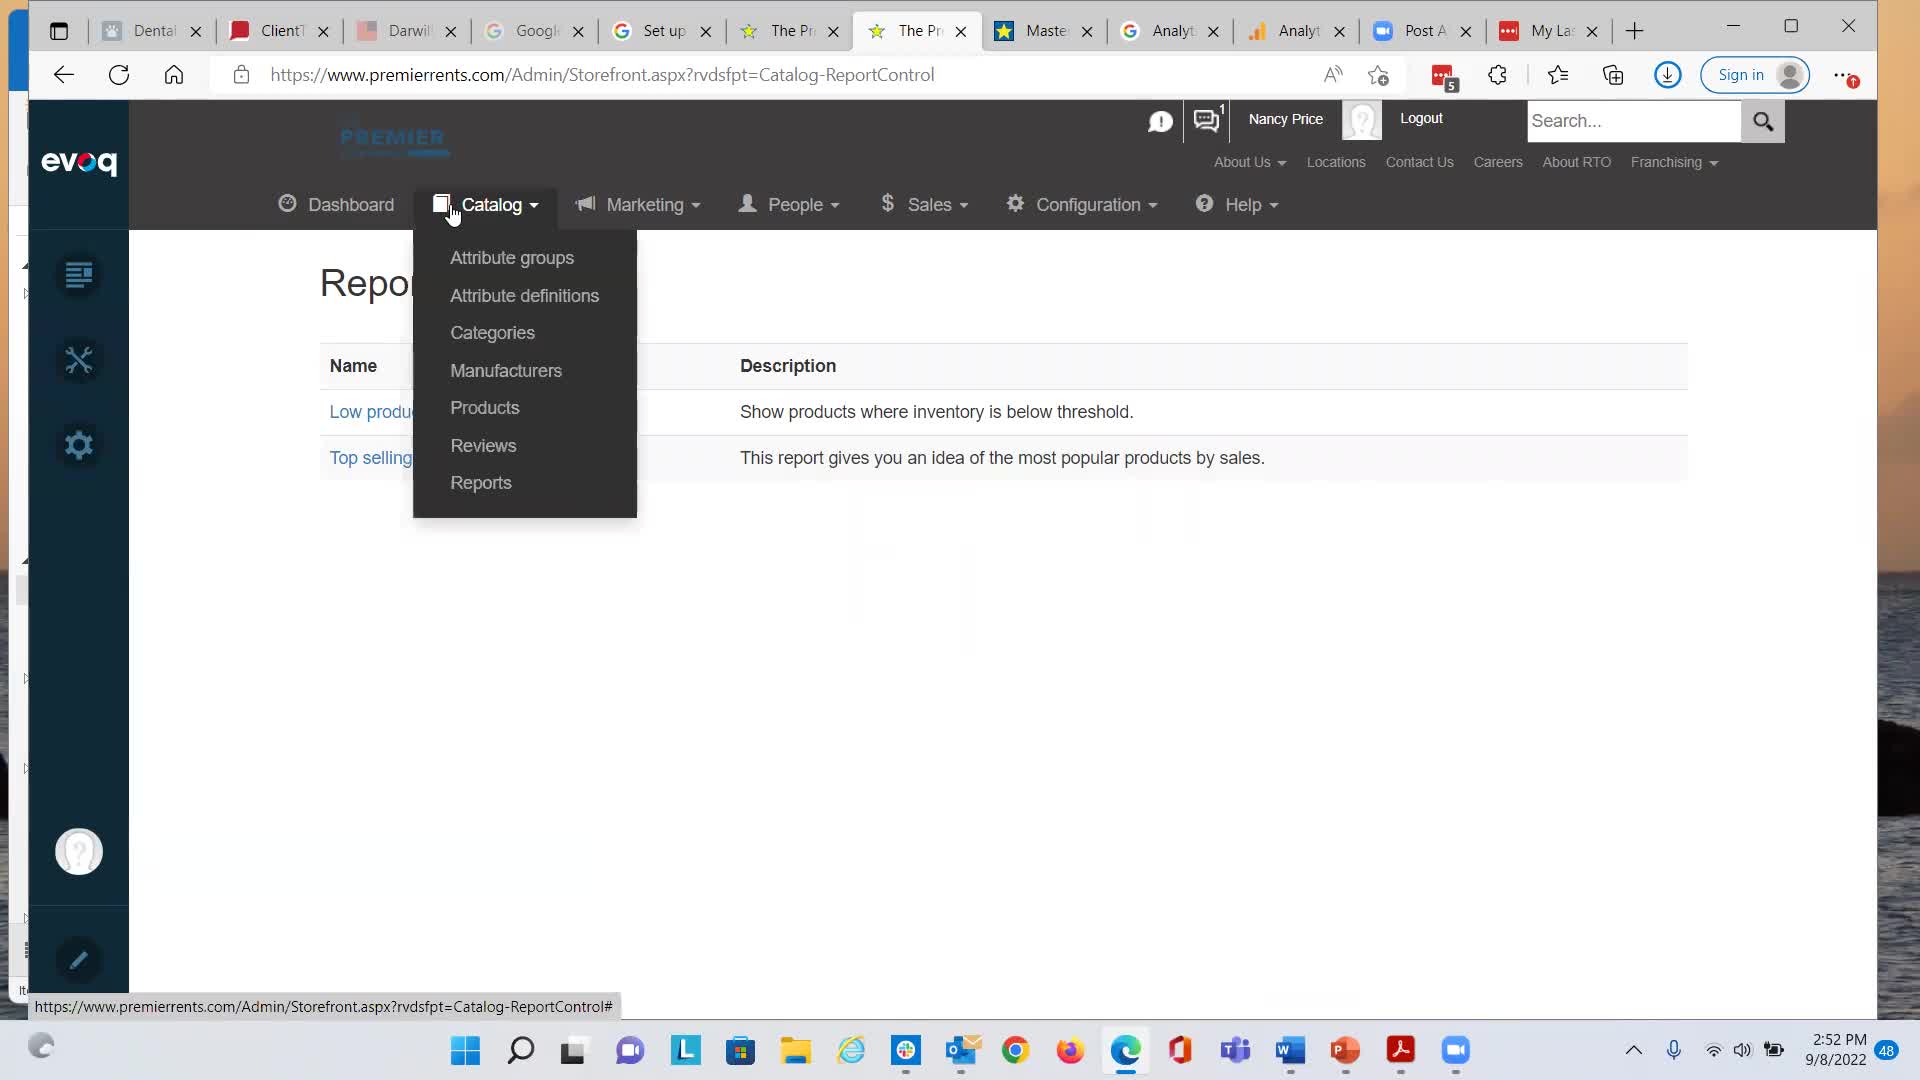This screenshot has width=1920, height=1080.
Task: Open the alert notification bubble in the admin bar
Action: coord(1160,121)
